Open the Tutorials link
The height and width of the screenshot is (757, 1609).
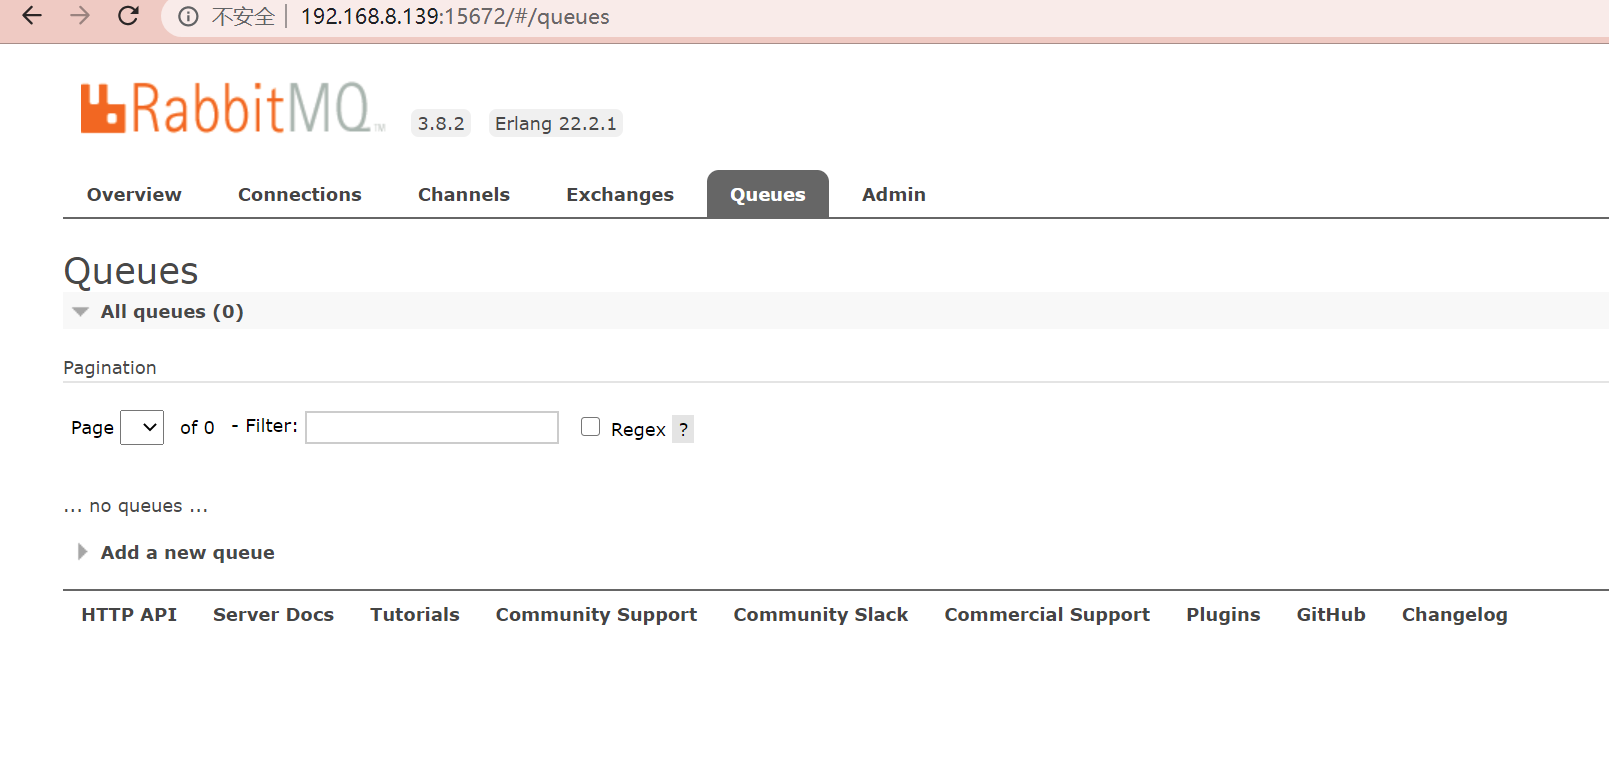point(415,615)
